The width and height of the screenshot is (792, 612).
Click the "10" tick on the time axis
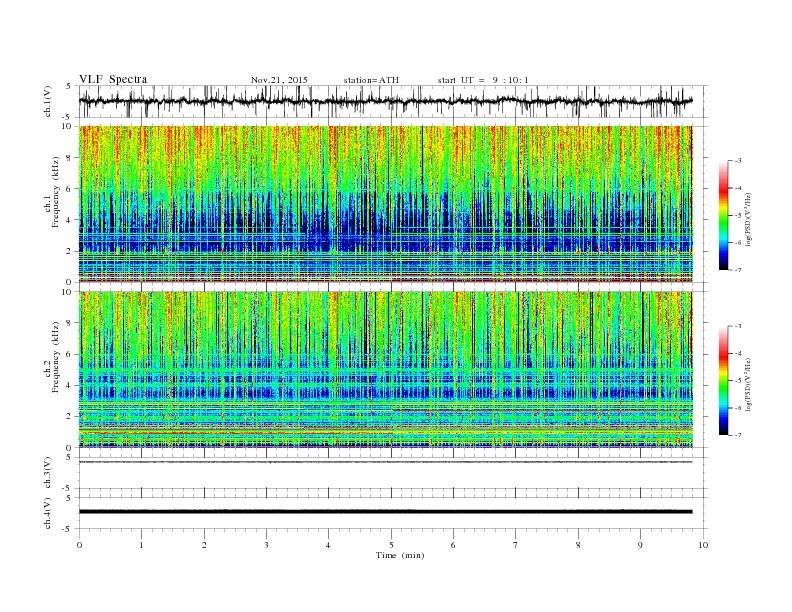(x=703, y=545)
